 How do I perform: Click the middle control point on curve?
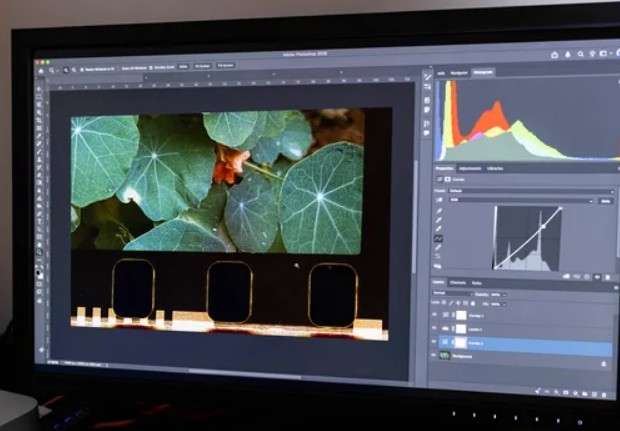coord(543,227)
